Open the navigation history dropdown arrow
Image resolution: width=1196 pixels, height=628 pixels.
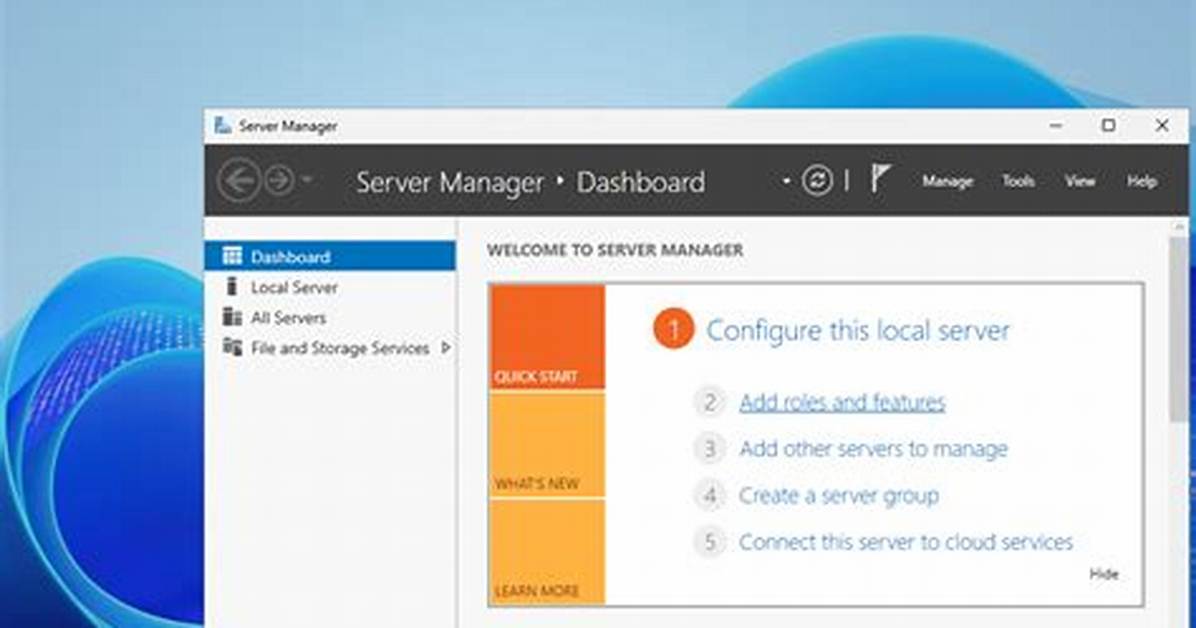point(307,180)
